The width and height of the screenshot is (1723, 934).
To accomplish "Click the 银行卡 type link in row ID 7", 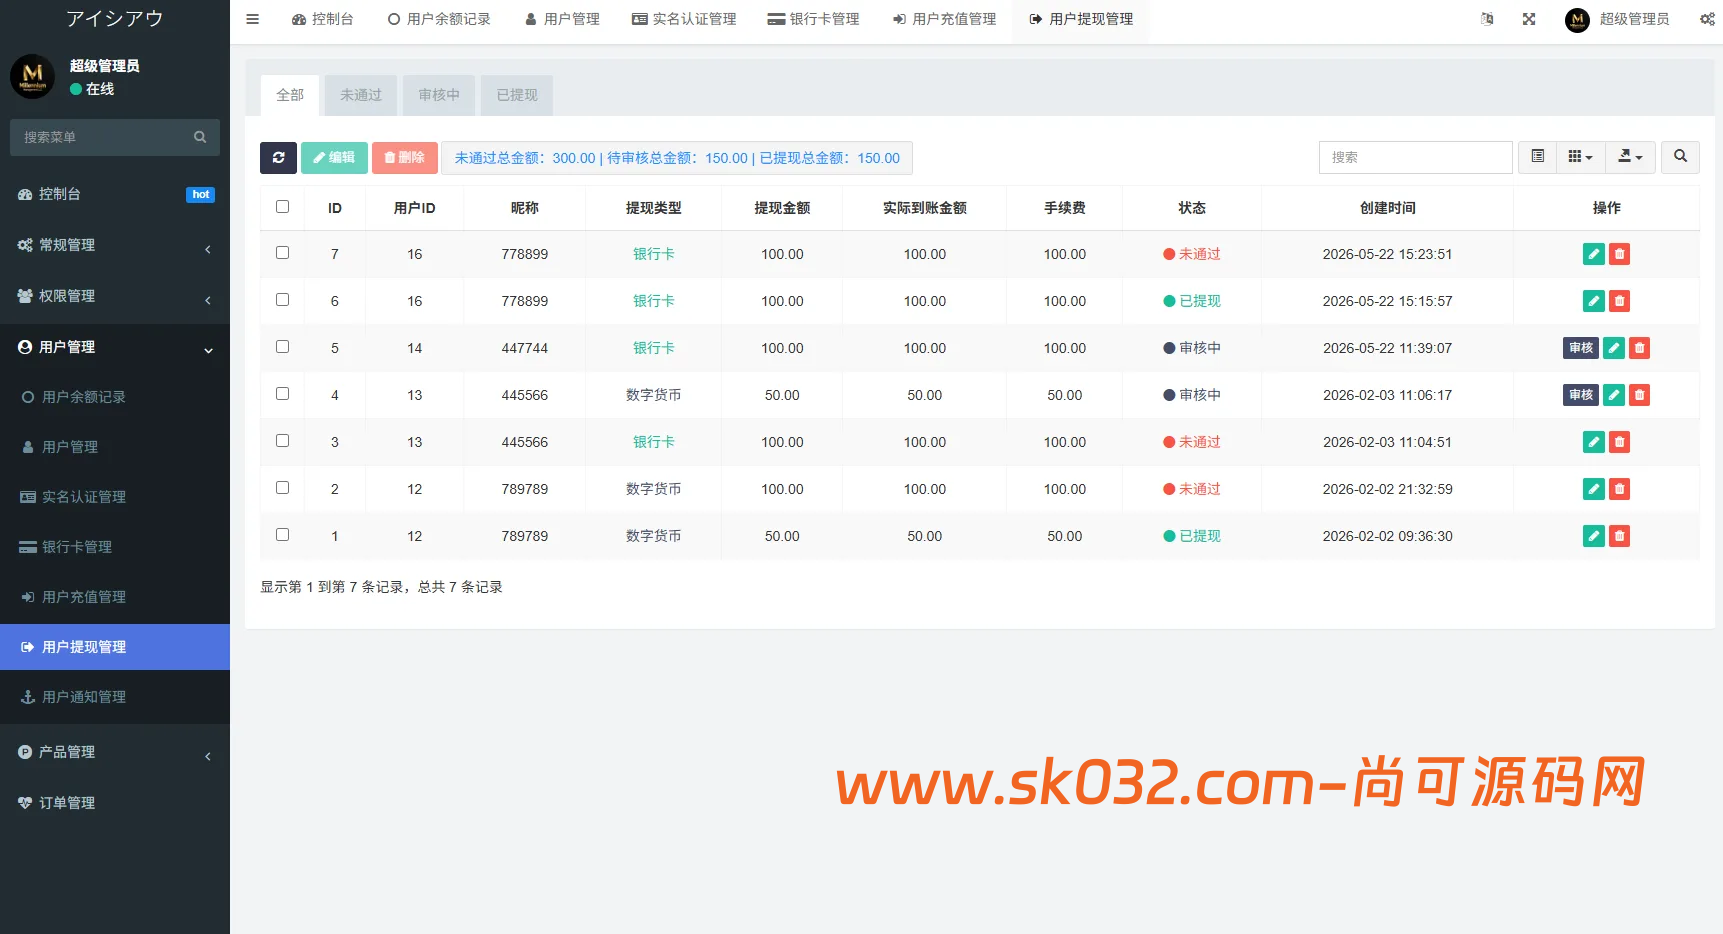I will (x=654, y=254).
